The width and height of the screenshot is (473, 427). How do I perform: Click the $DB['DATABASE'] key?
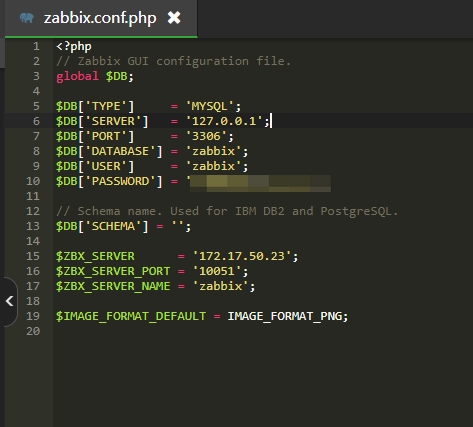click(109, 151)
